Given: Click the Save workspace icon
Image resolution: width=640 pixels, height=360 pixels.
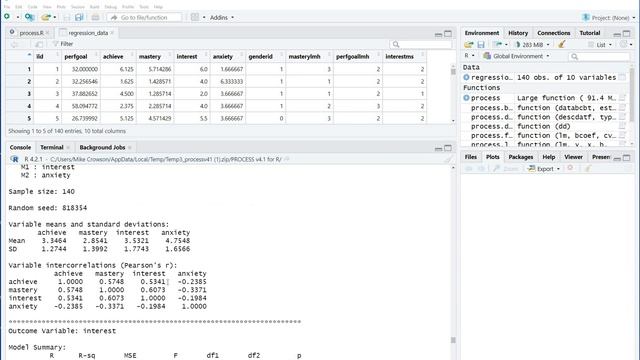Looking at the screenshot, I should (x=481, y=44).
